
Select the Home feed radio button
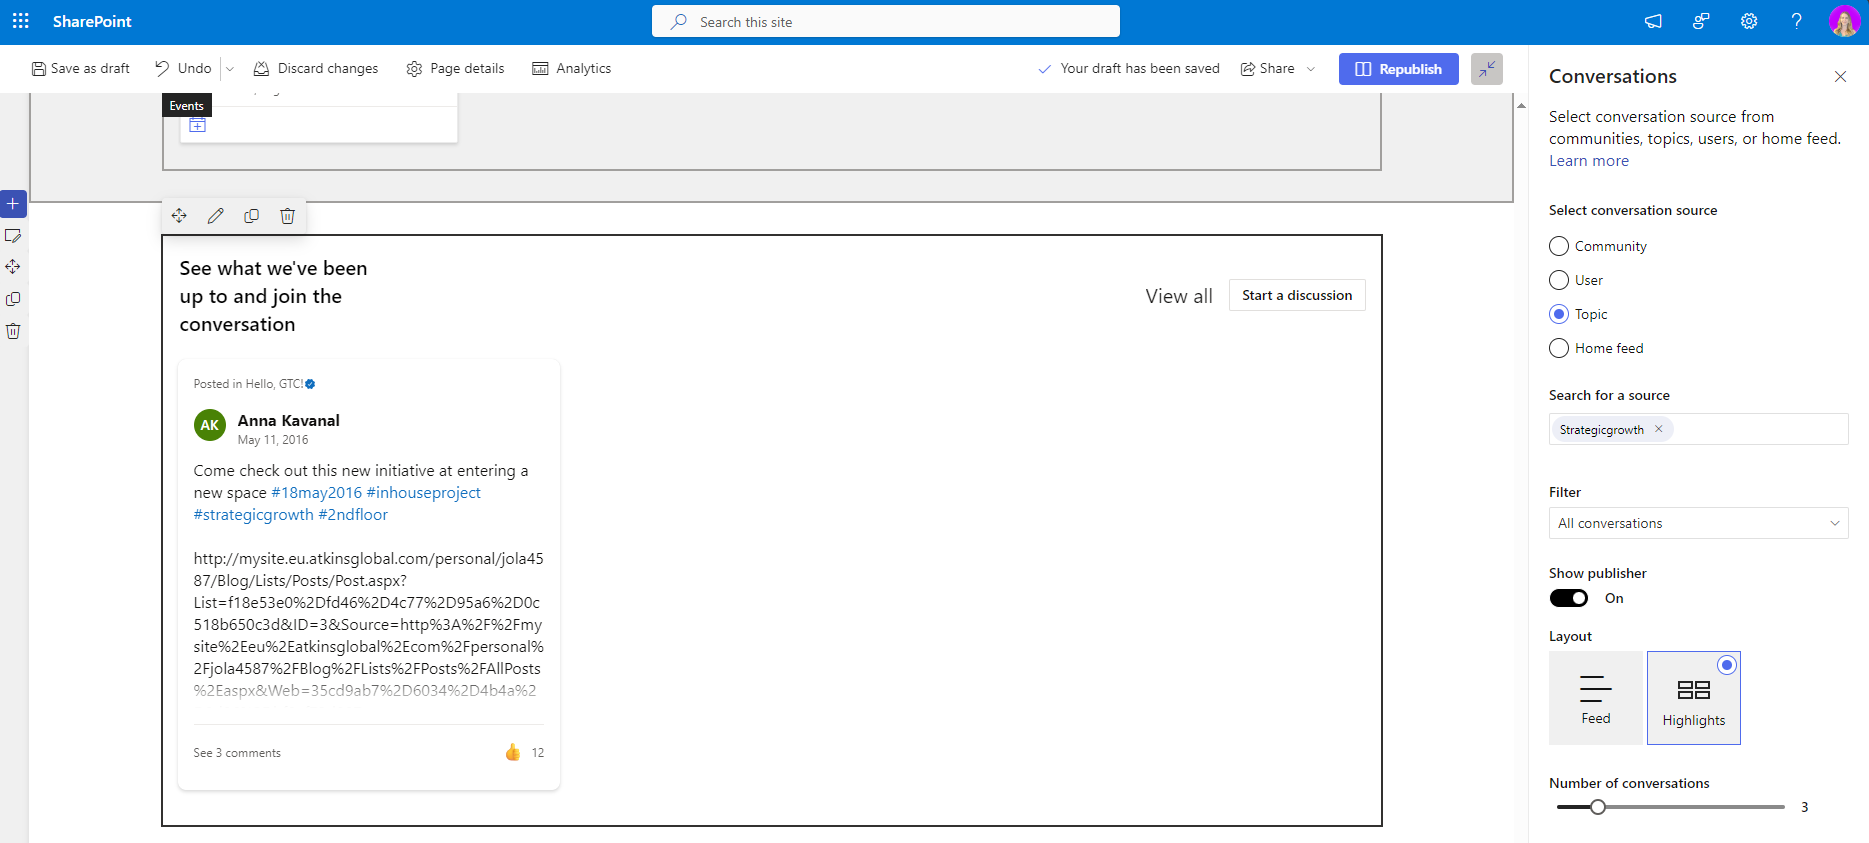(1559, 348)
